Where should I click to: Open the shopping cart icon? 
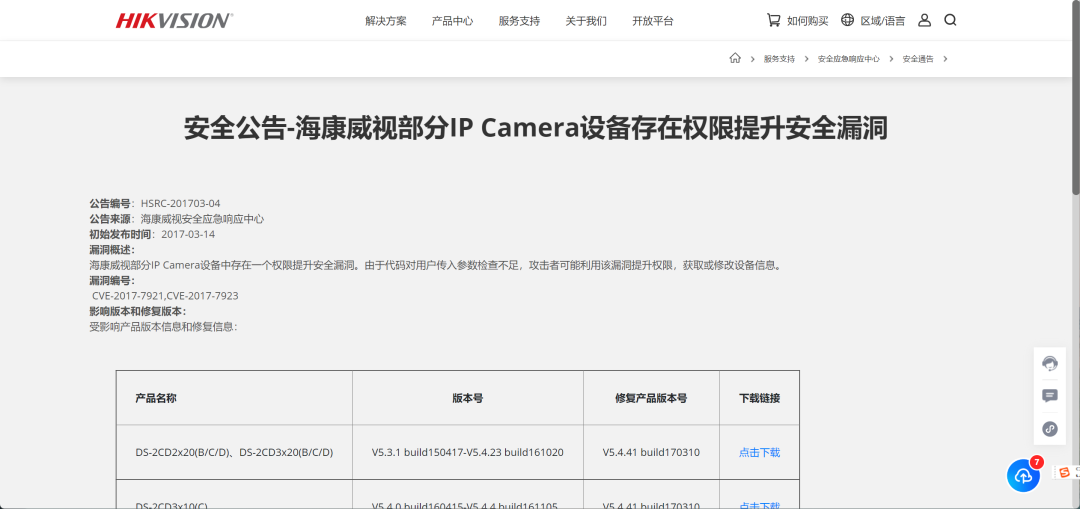click(773, 20)
